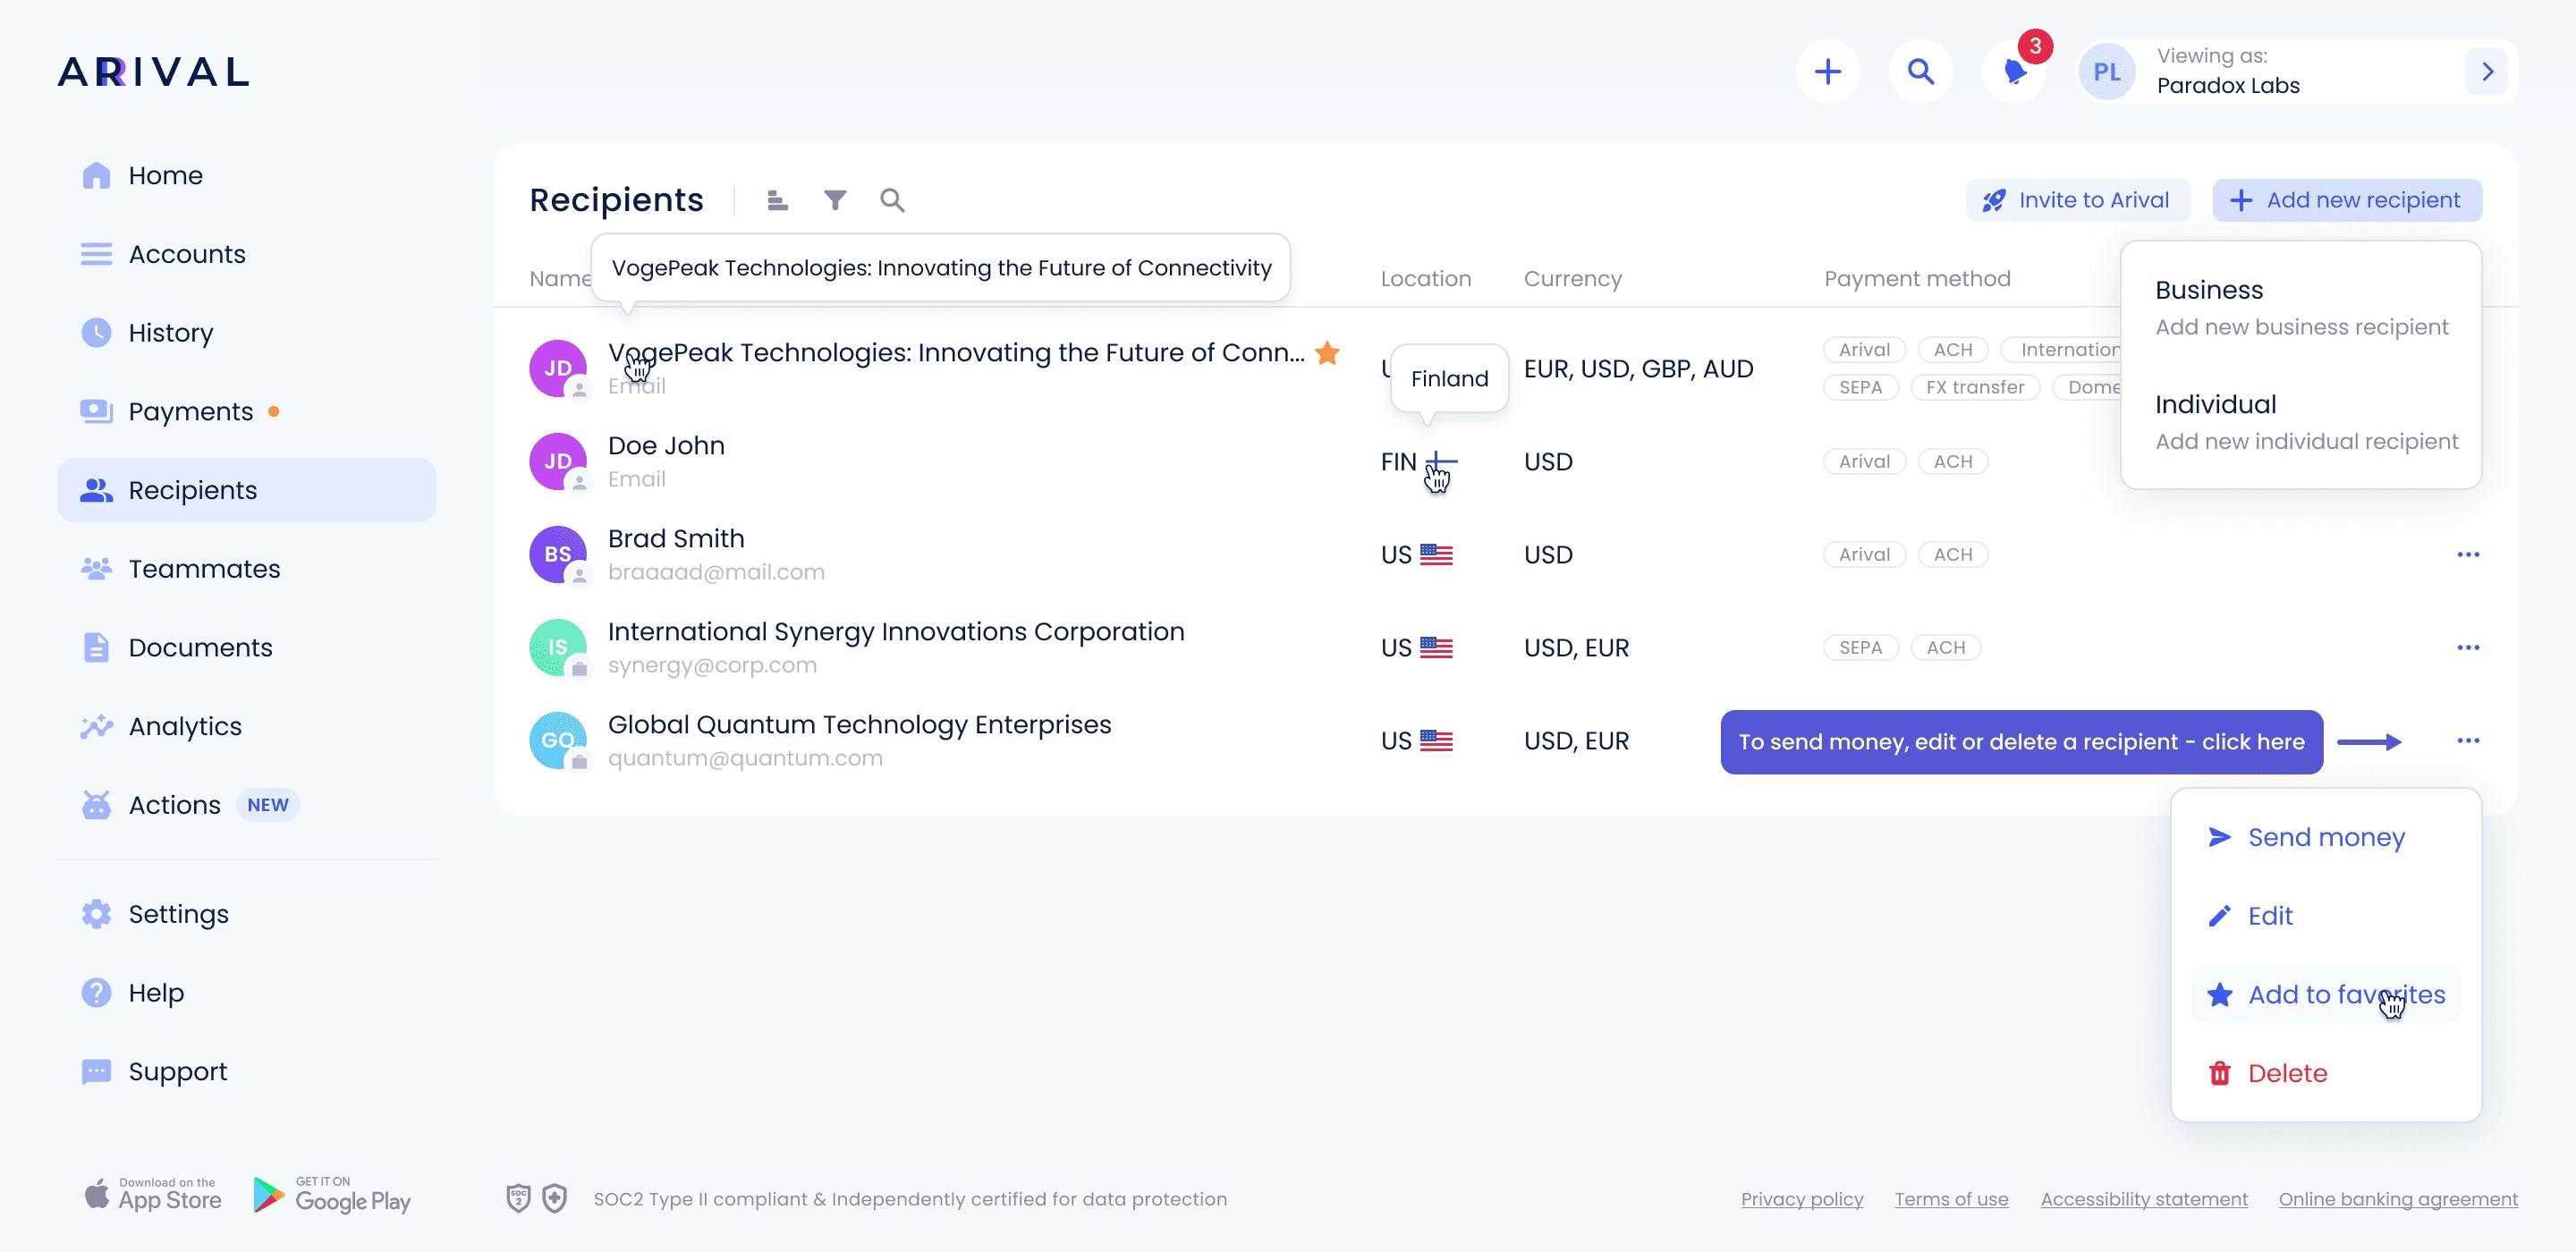The width and height of the screenshot is (2576, 1252).
Task: Open Terms of use link
Action: point(1951,1199)
